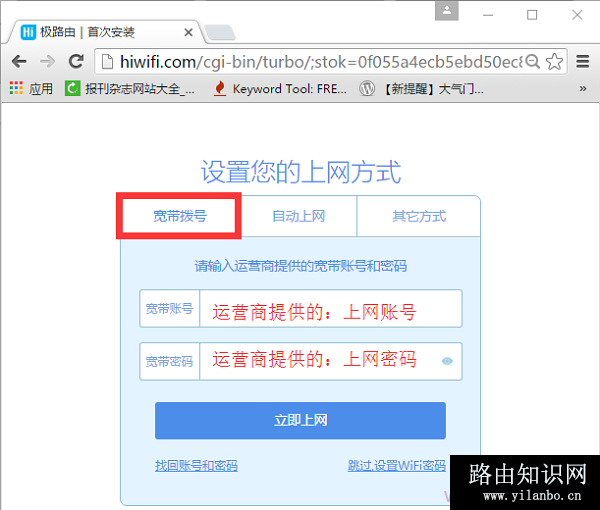The image size is (600, 510).
Task: Open the 【新提醒】大气门 bookmark
Action: [422, 88]
